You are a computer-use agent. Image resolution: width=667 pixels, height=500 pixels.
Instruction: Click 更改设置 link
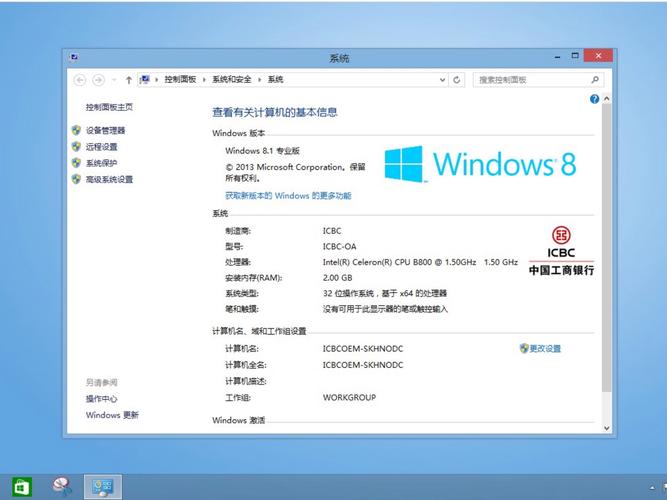(x=545, y=349)
